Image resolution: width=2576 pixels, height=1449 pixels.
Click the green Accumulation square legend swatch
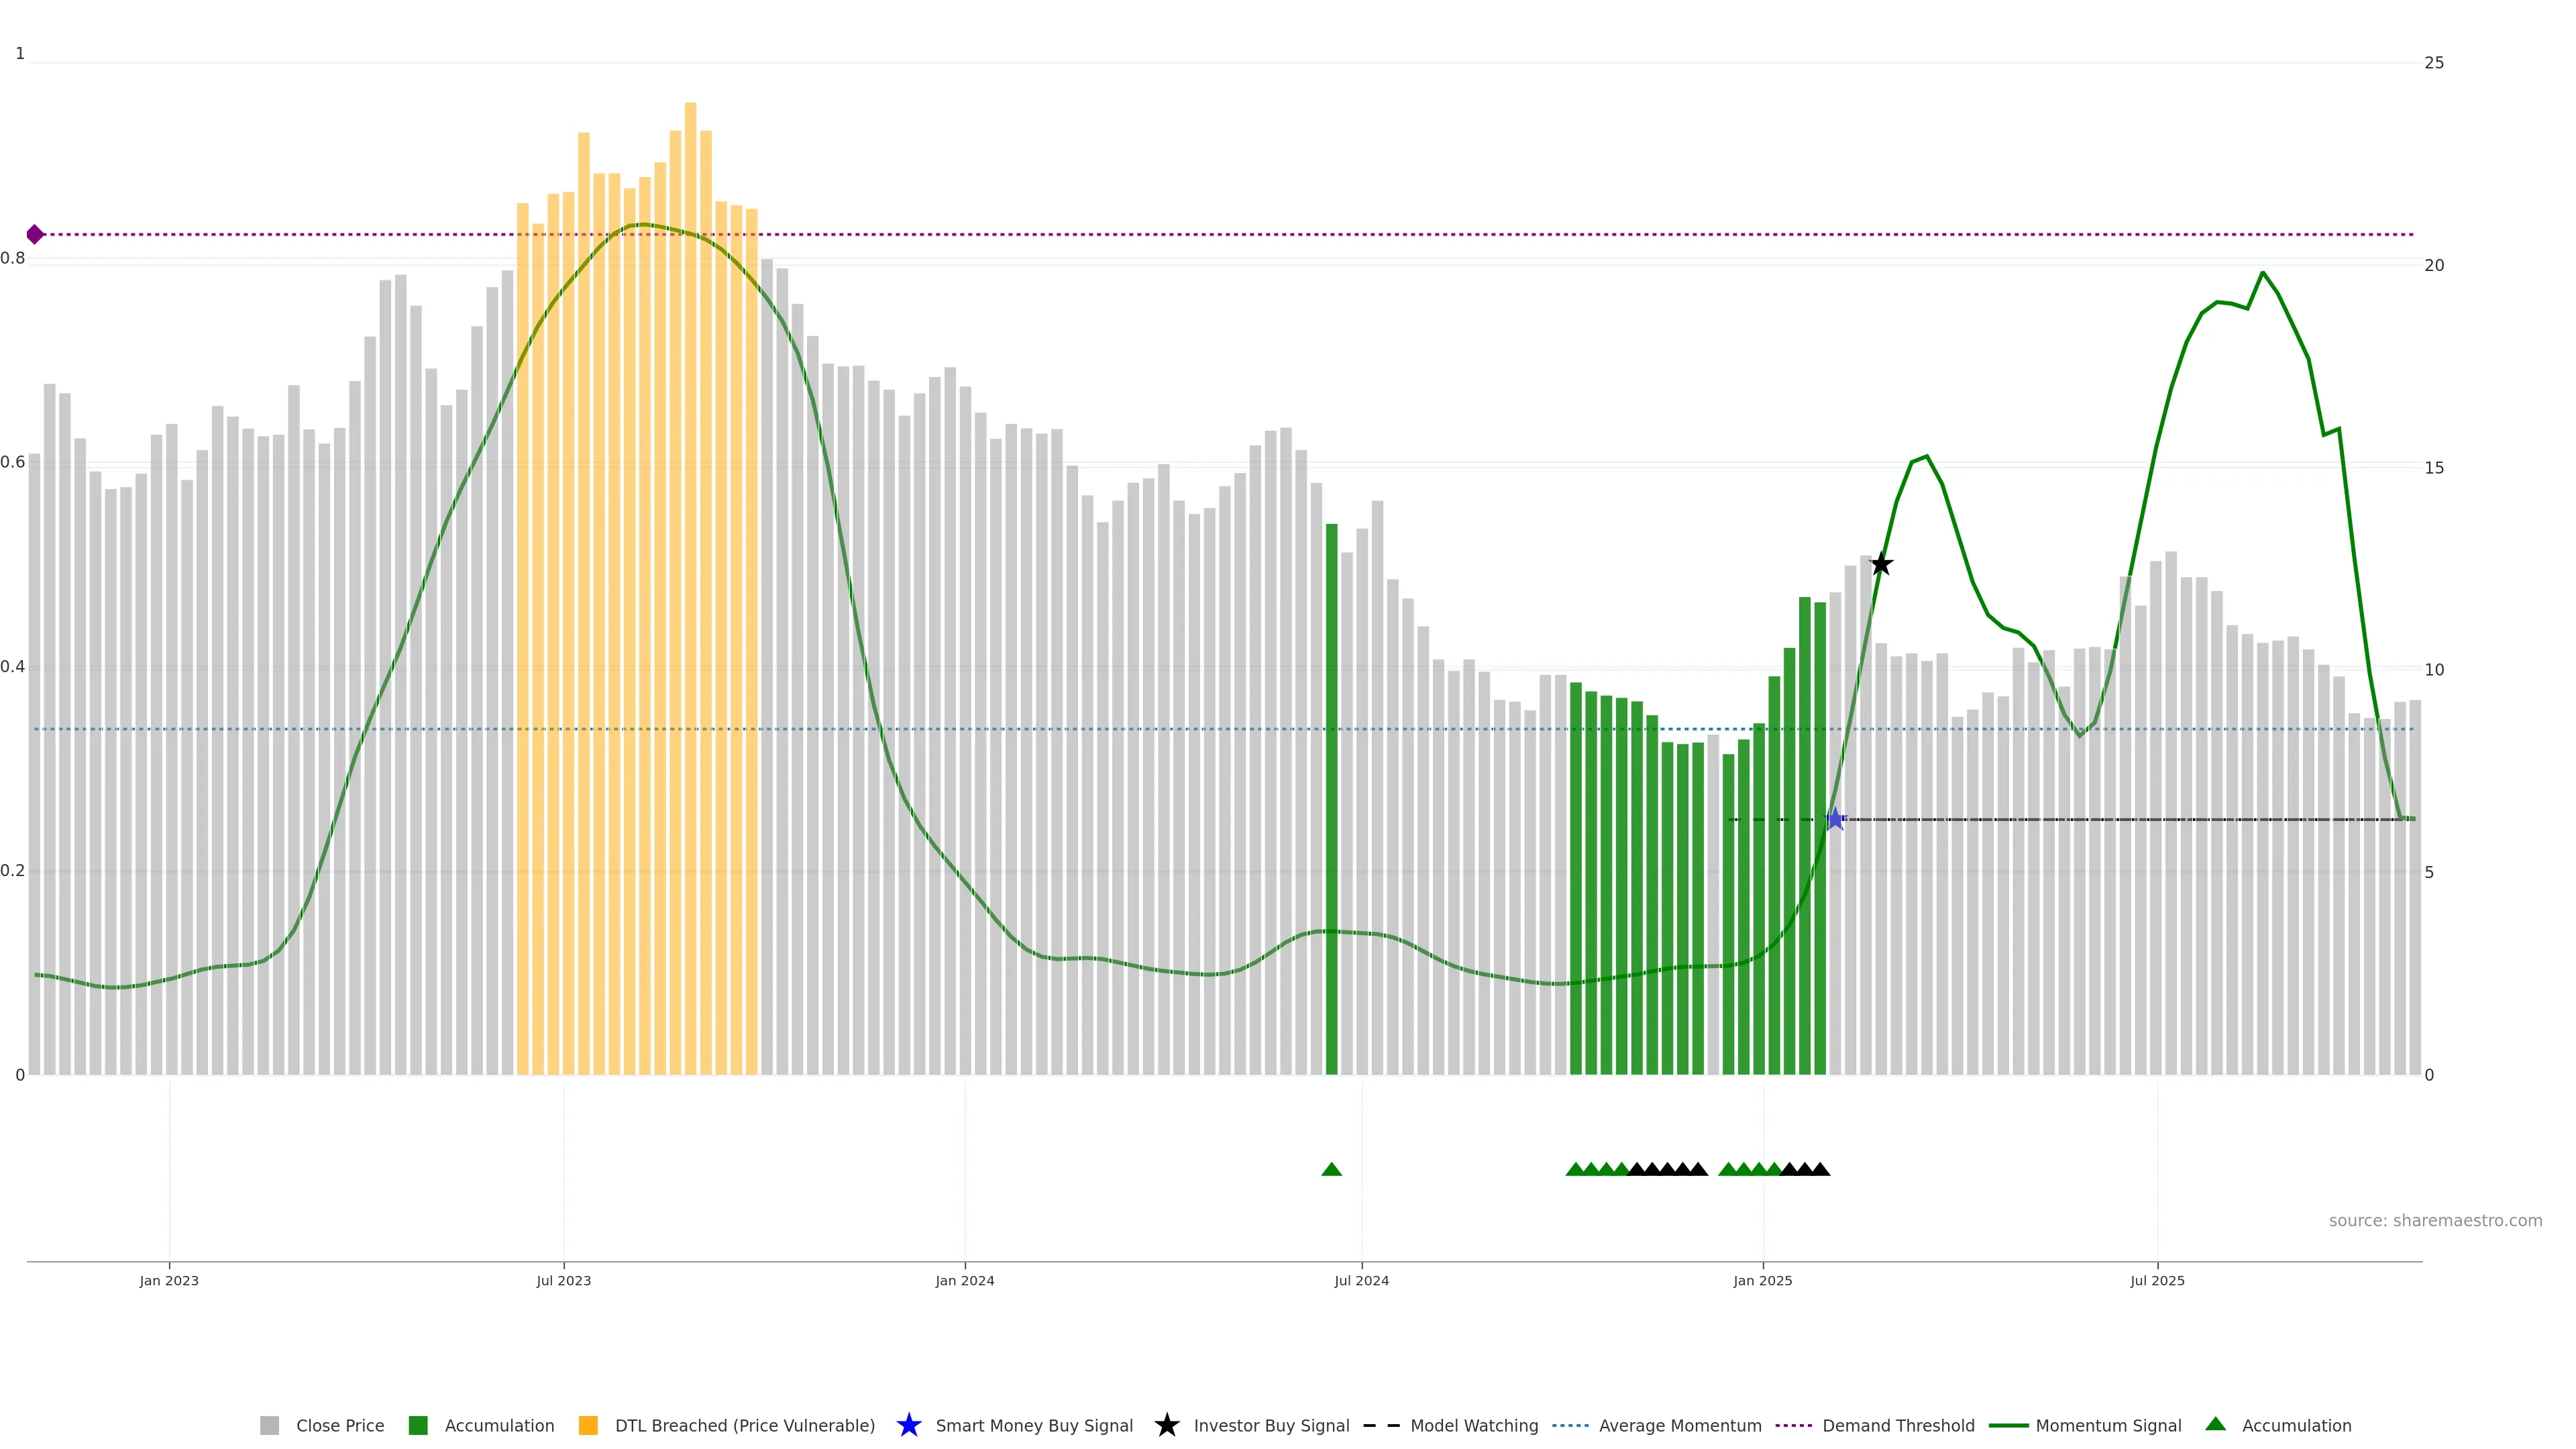pos(418,1425)
